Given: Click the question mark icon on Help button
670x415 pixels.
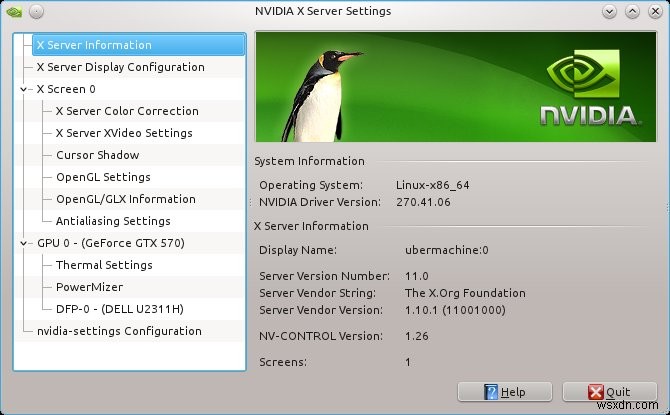Looking at the screenshot, I should pos(491,392).
